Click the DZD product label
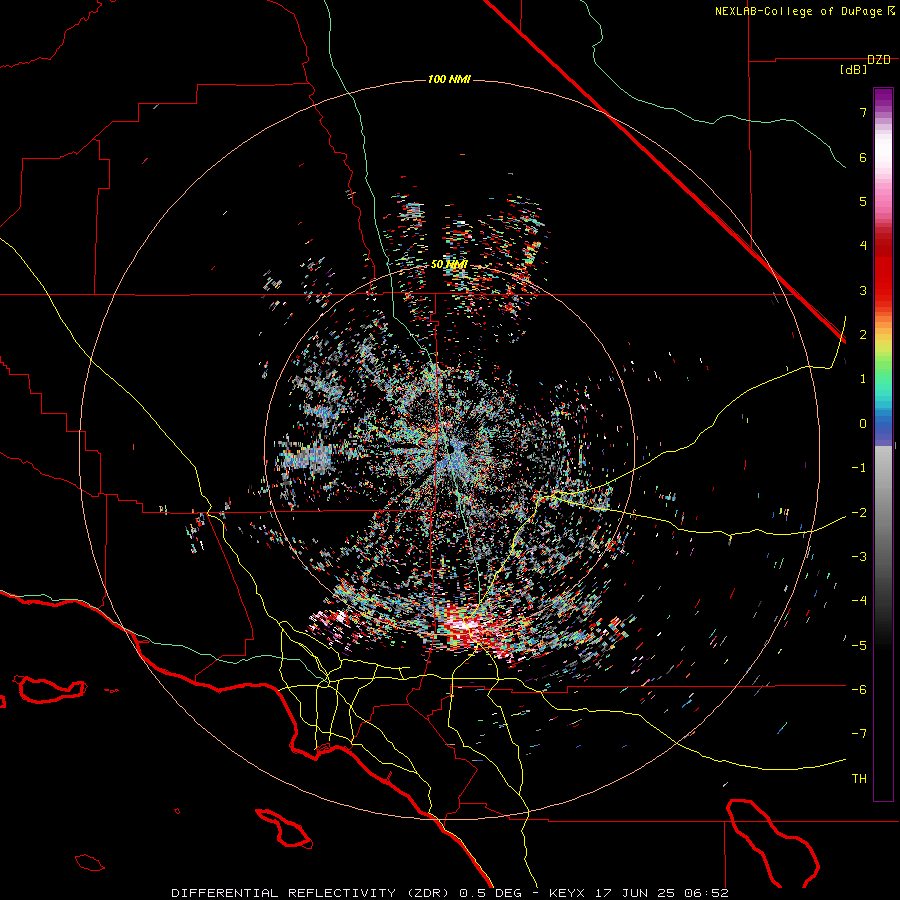Screen dimensions: 900x900 pyautogui.click(x=878, y=60)
